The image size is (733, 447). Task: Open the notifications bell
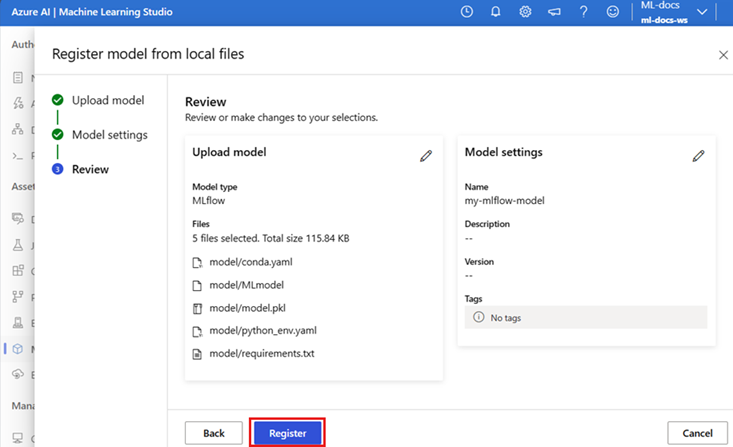(496, 12)
